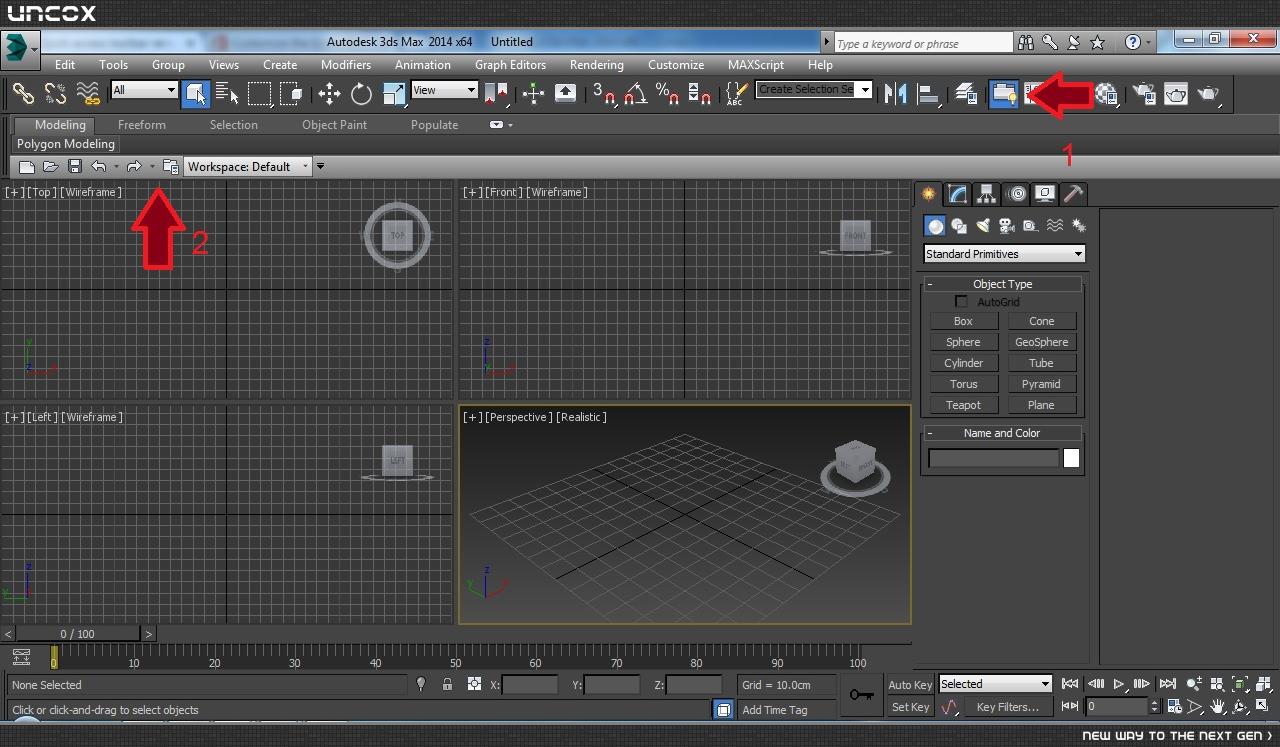Viewport: 1280px width, 747px height.
Task: Switch to the Freeform ribbon tab
Action: [142, 125]
